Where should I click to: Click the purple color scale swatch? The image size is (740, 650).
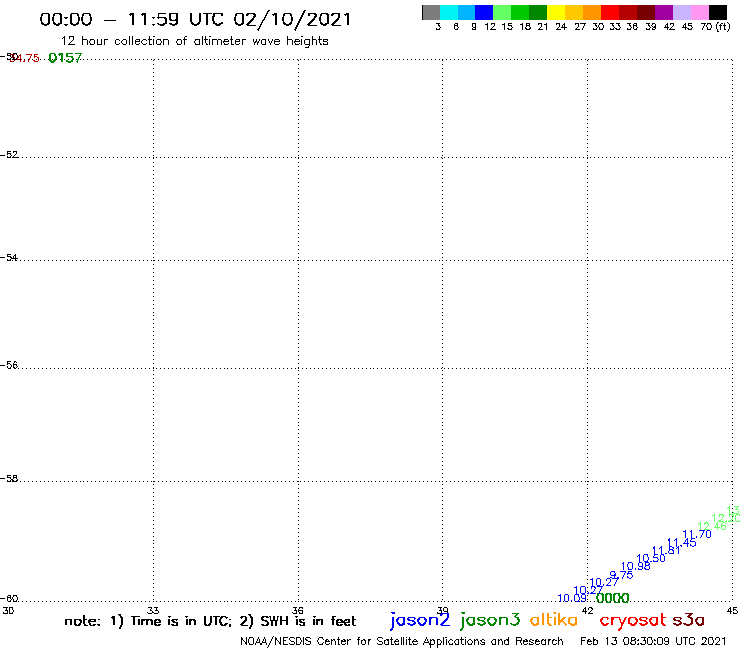coord(664,12)
